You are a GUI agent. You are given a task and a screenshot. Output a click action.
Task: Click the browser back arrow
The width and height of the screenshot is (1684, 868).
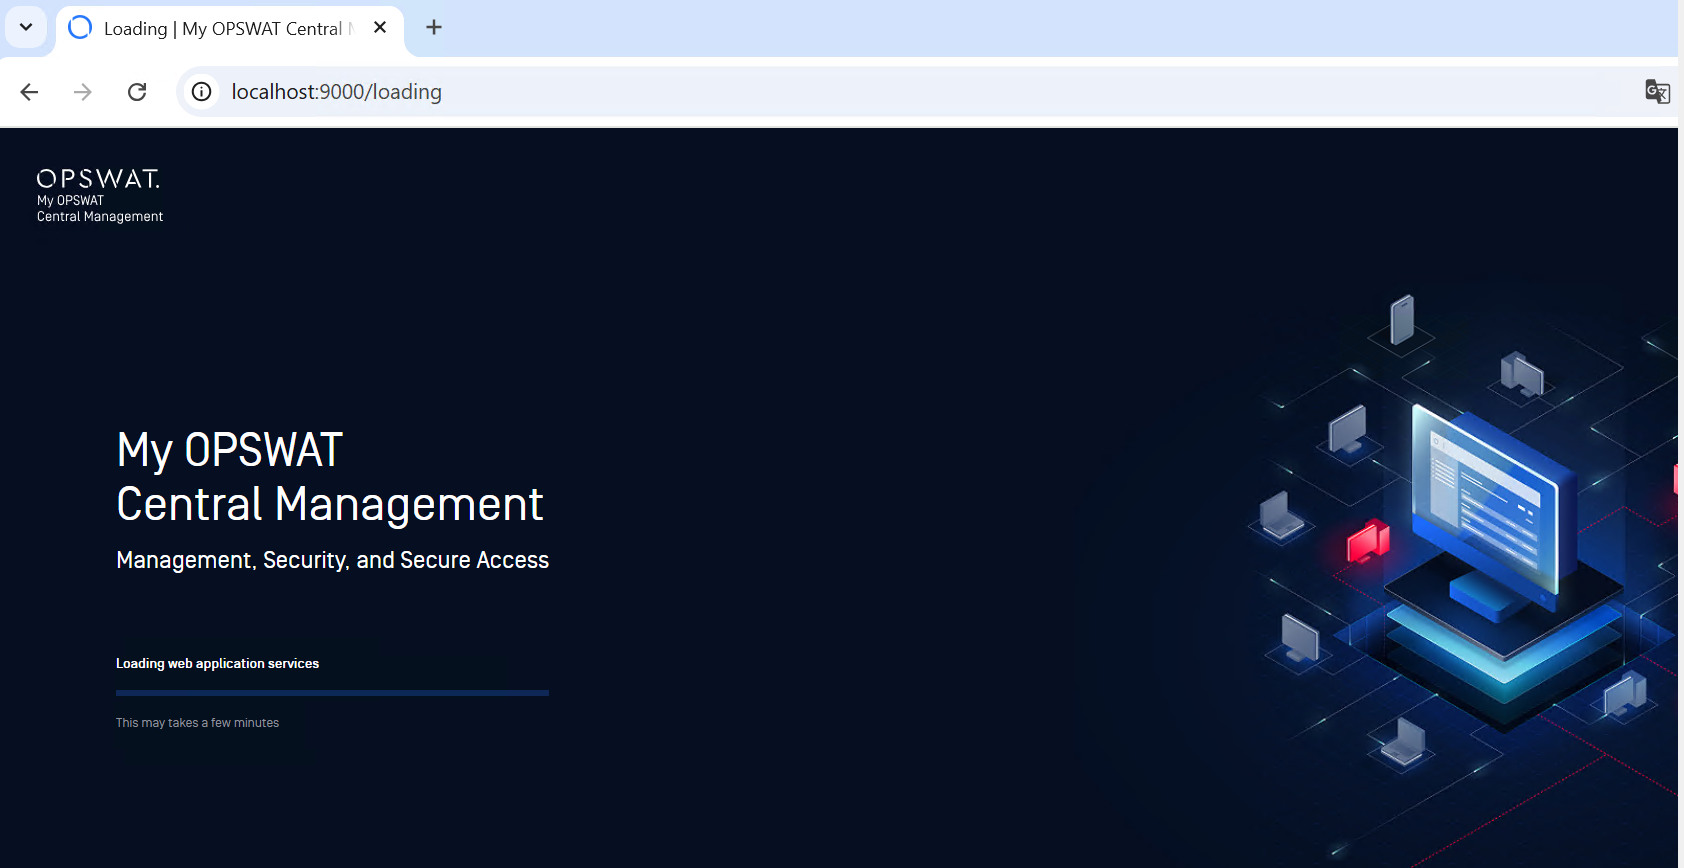click(29, 92)
